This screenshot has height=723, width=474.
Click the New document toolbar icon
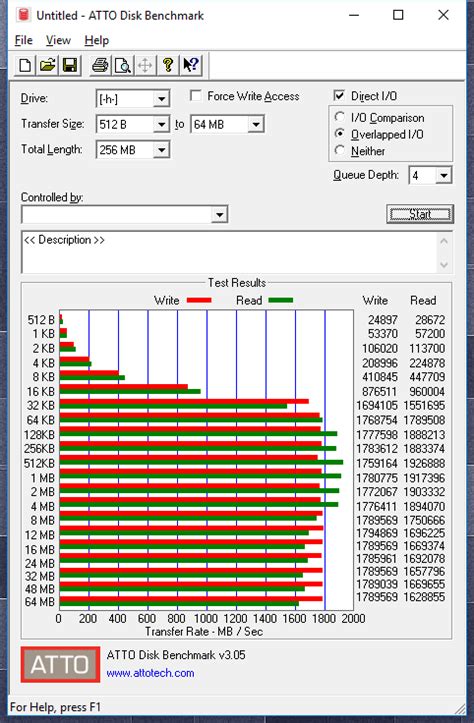pyautogui.click(x=25, y=65)
